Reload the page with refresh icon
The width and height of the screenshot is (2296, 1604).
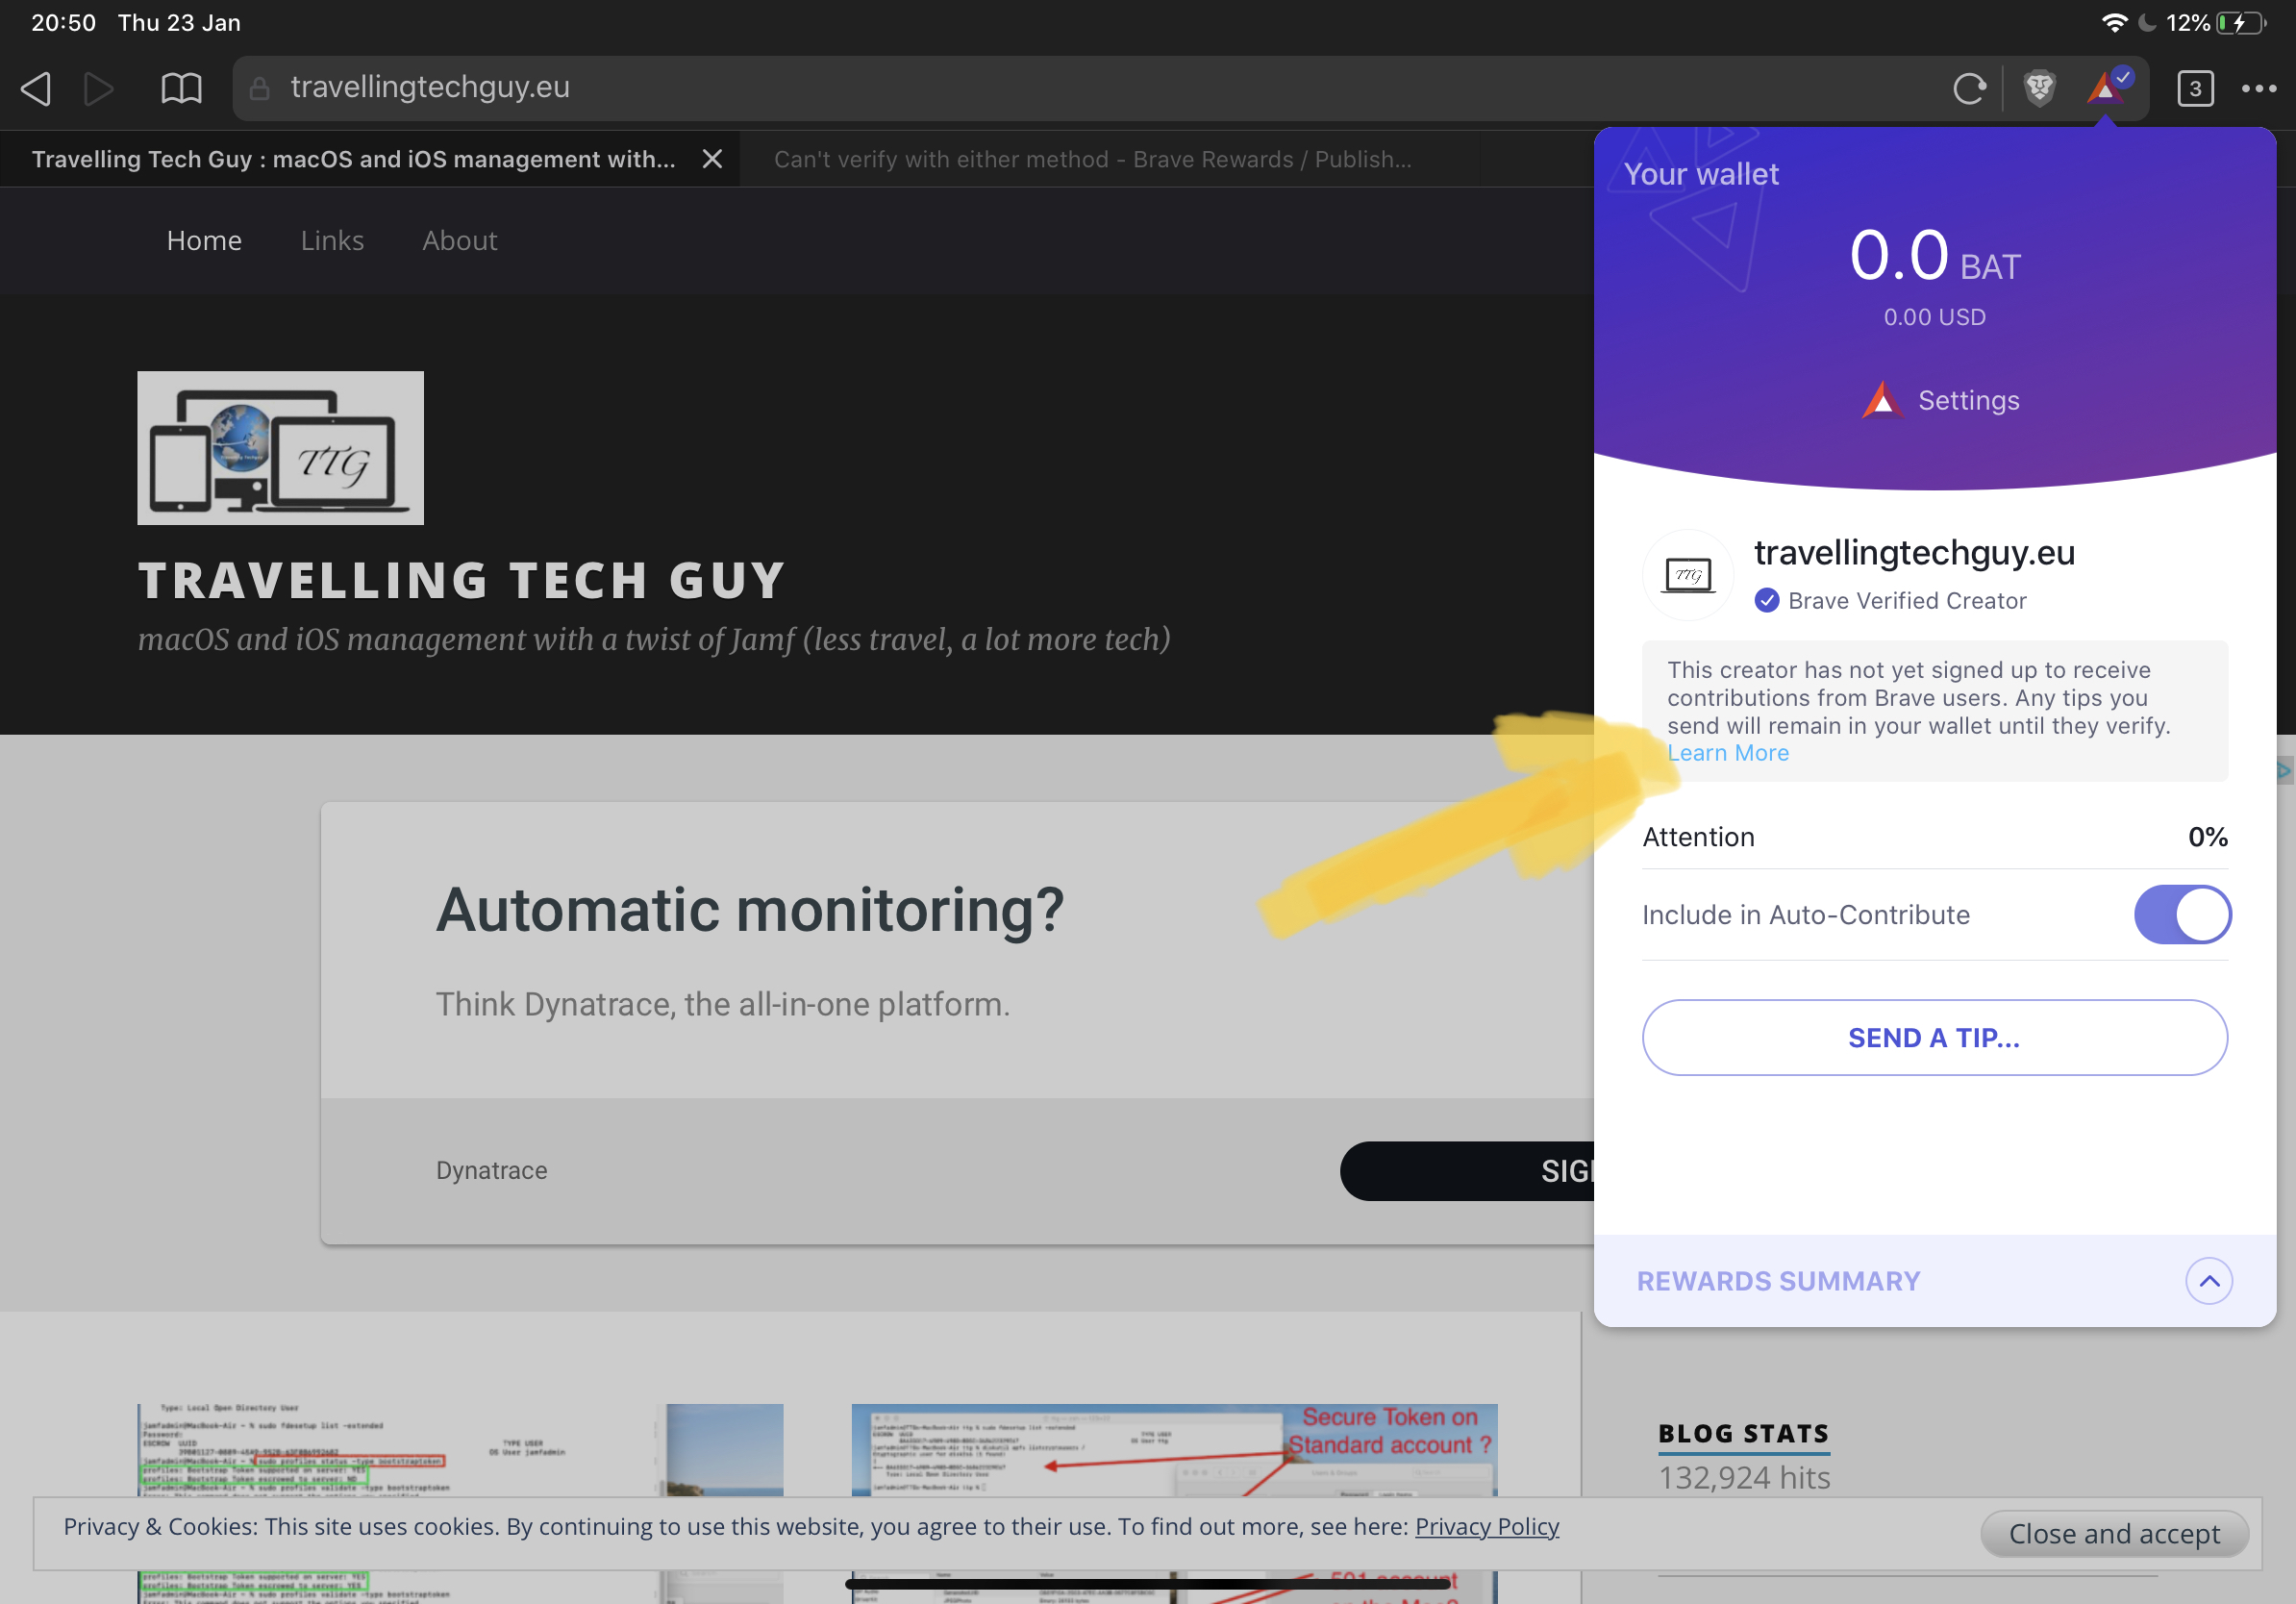(x=1968, y=89)
